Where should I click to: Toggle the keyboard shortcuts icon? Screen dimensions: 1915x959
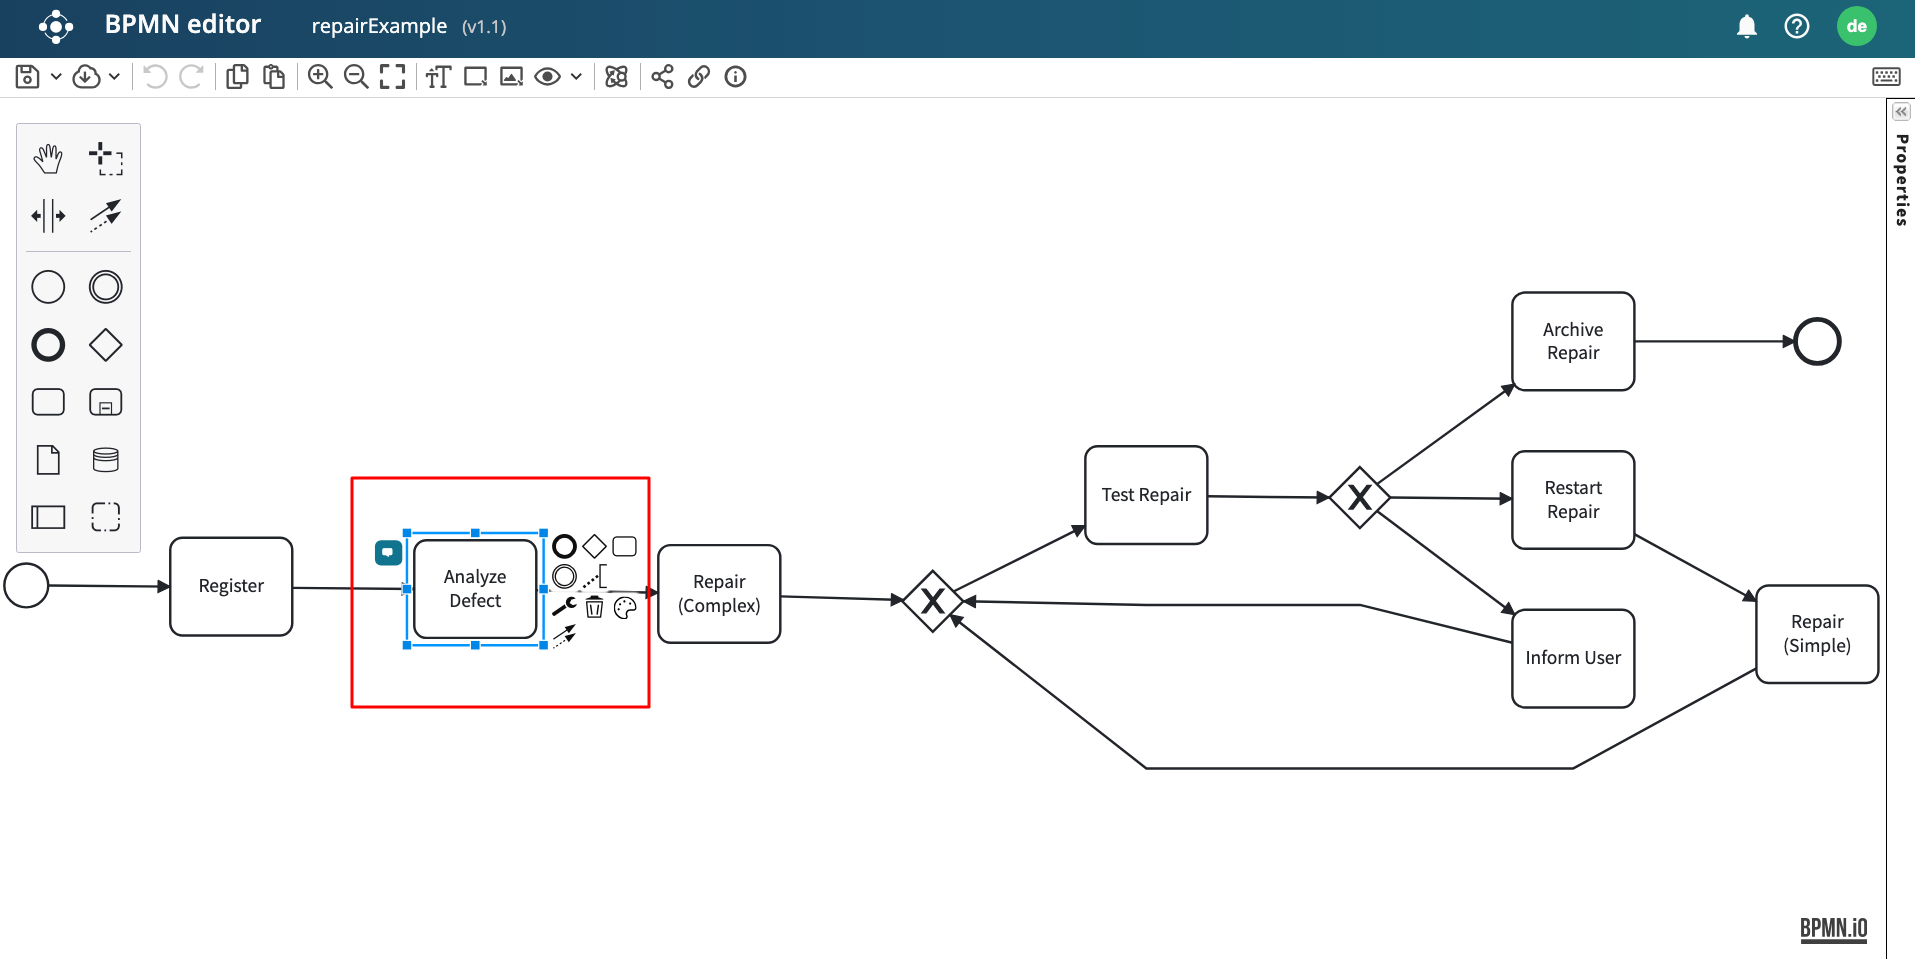tap(1886, 77)
